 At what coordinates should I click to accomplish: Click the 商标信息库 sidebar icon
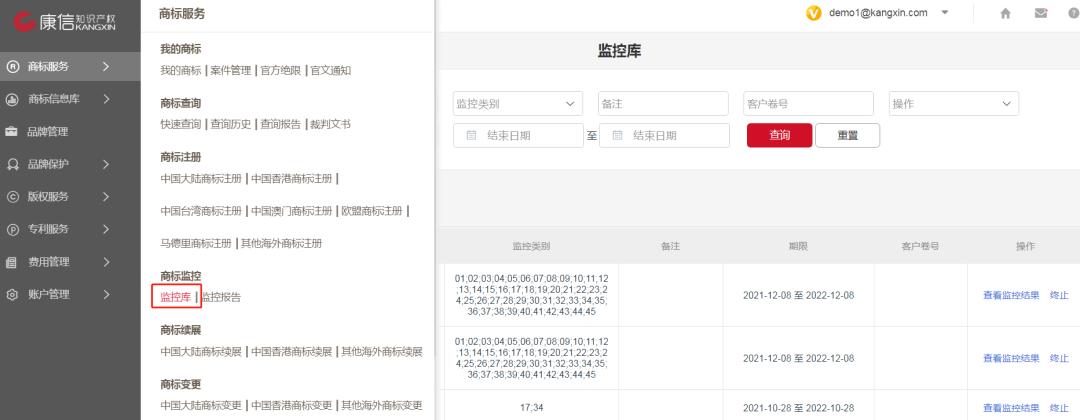click(12, 99)
